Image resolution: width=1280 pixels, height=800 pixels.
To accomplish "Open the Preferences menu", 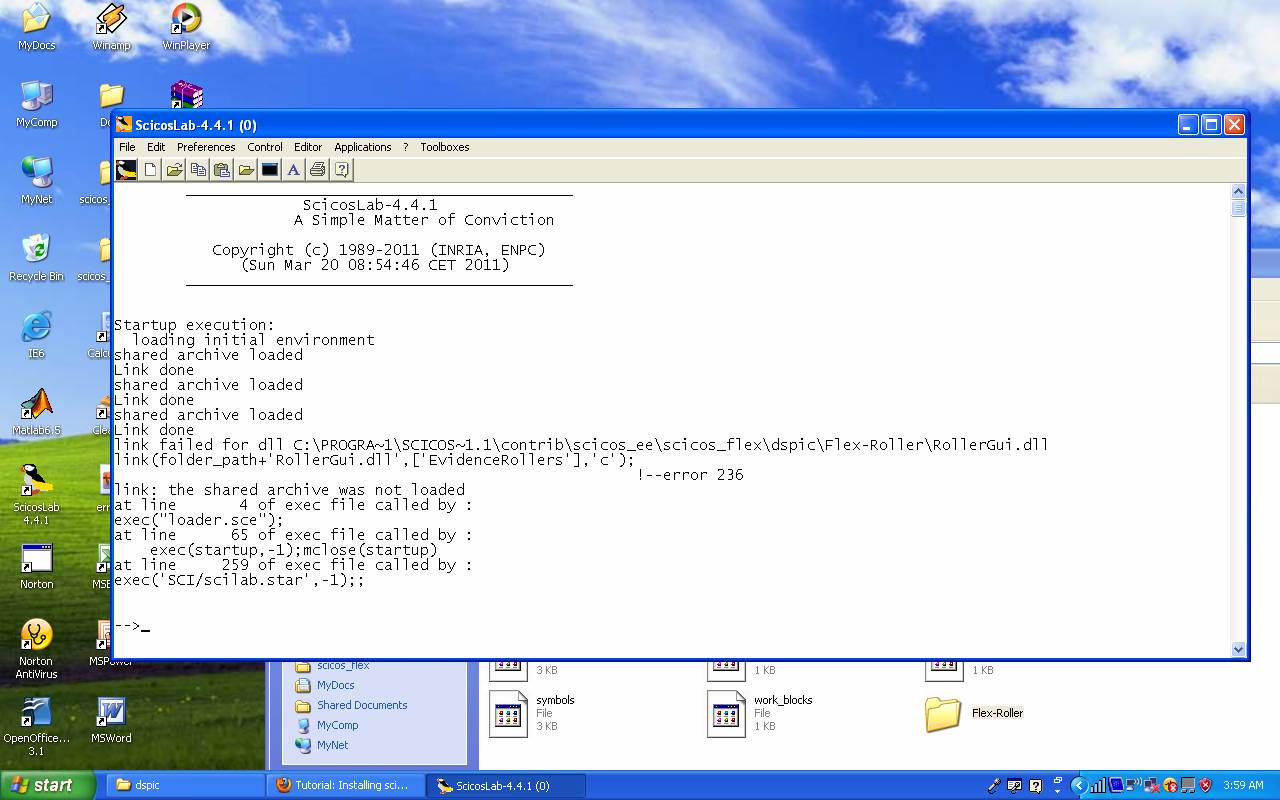I will click(206, 147).
